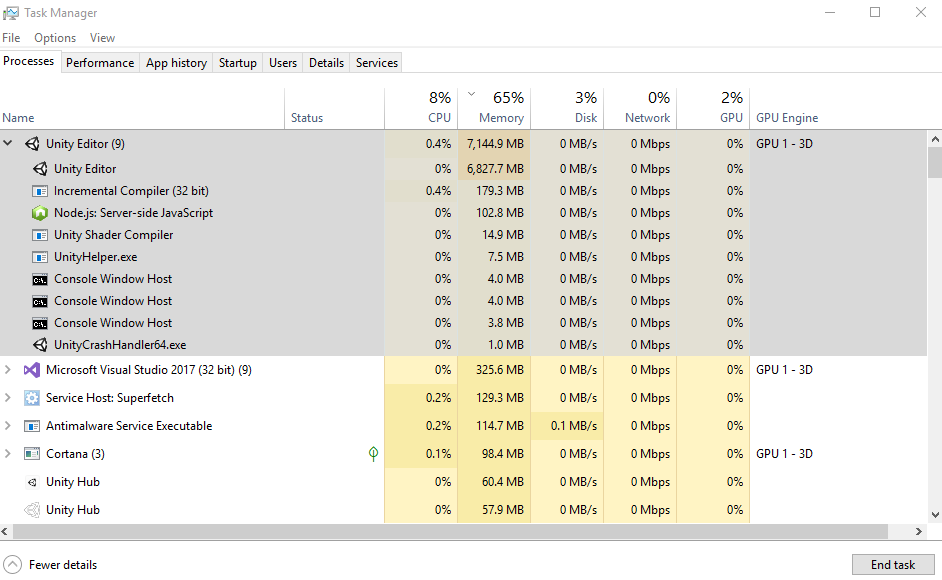Click the Cortana app icon
Image resolution: width=942 pixels, height=580 pixels.
(x=31, y=453)
